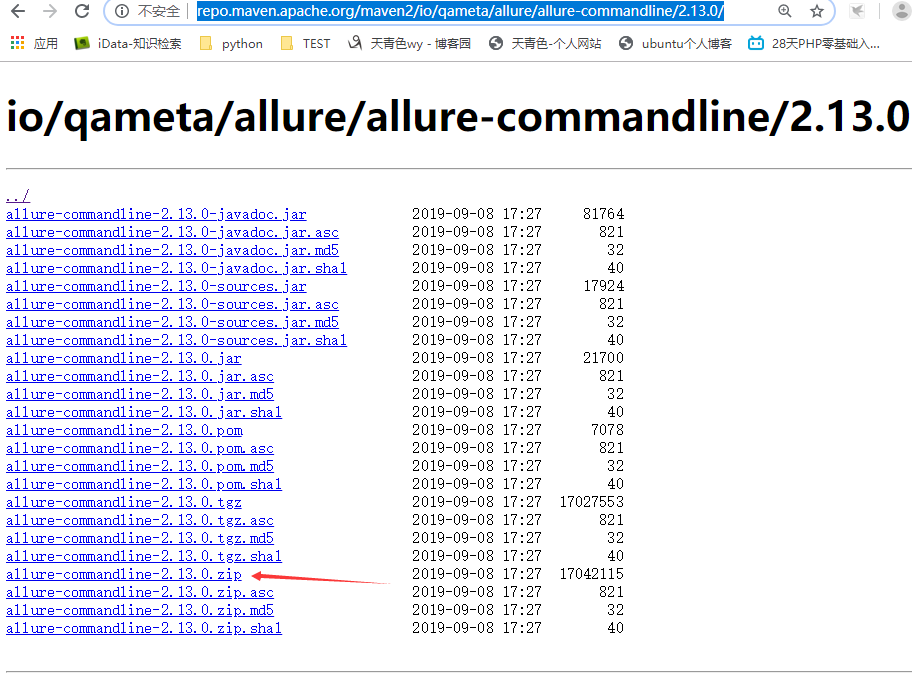Download allure-commandline-2.13.0-sources.jar

(156, 286)
